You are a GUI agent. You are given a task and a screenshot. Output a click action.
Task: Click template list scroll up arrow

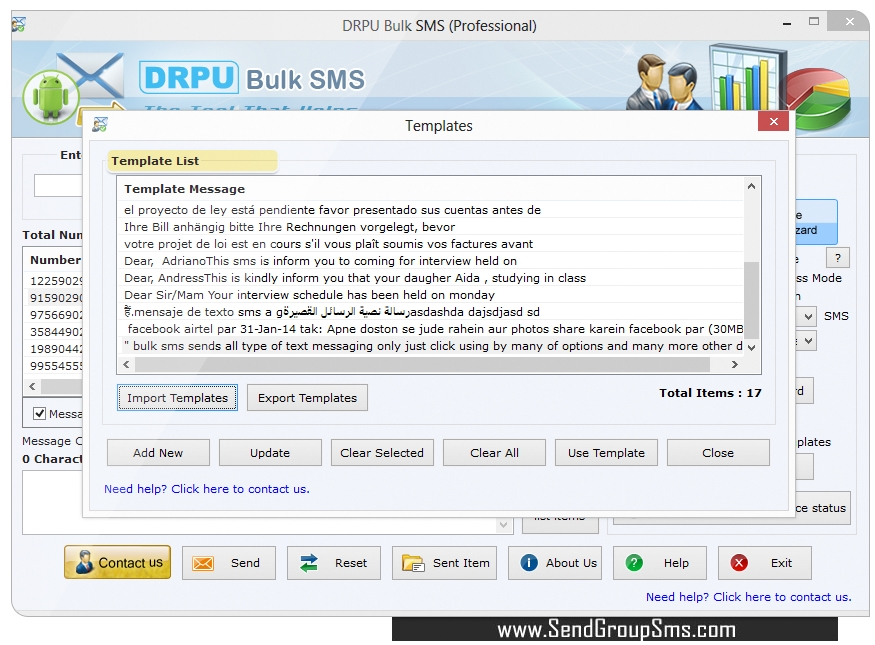point(751,186)
